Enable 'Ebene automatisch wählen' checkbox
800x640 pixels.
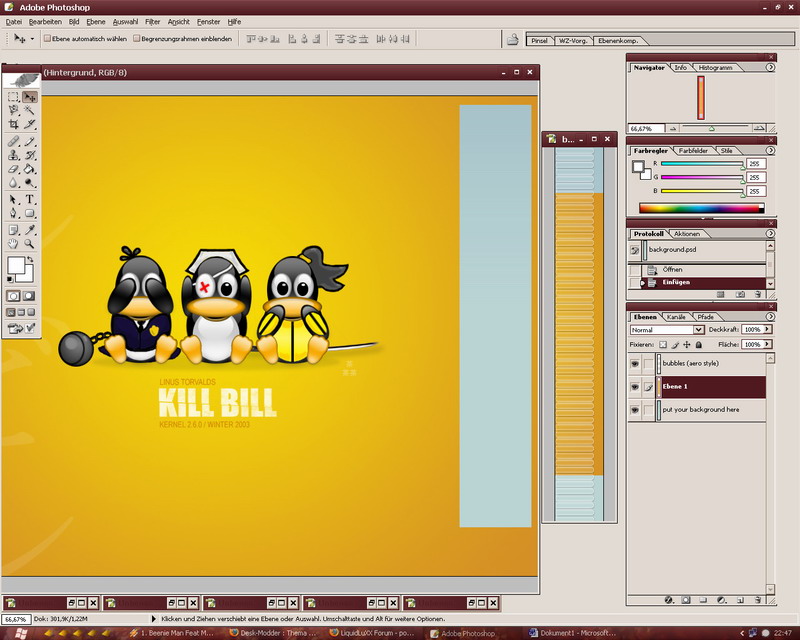(x=47, y=38)
